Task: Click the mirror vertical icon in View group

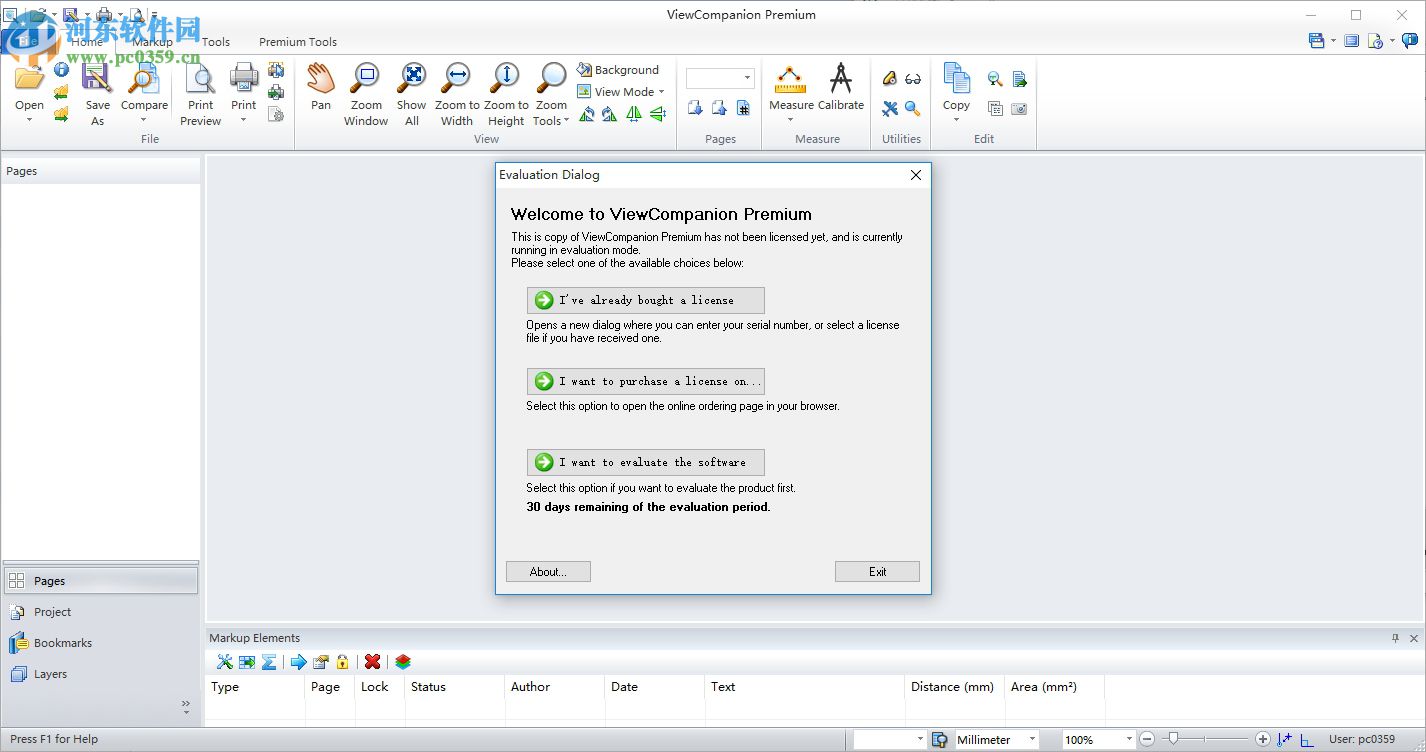Action: 658,114
